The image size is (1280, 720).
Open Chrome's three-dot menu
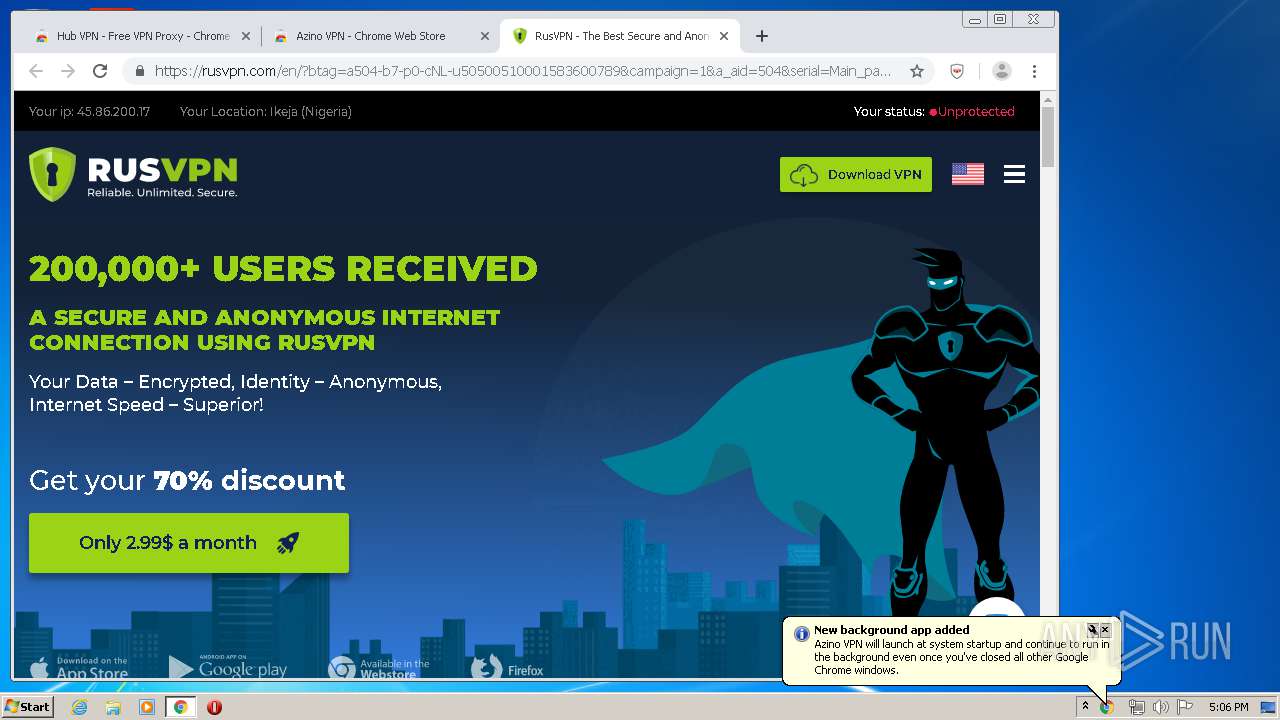point(1034,71)
